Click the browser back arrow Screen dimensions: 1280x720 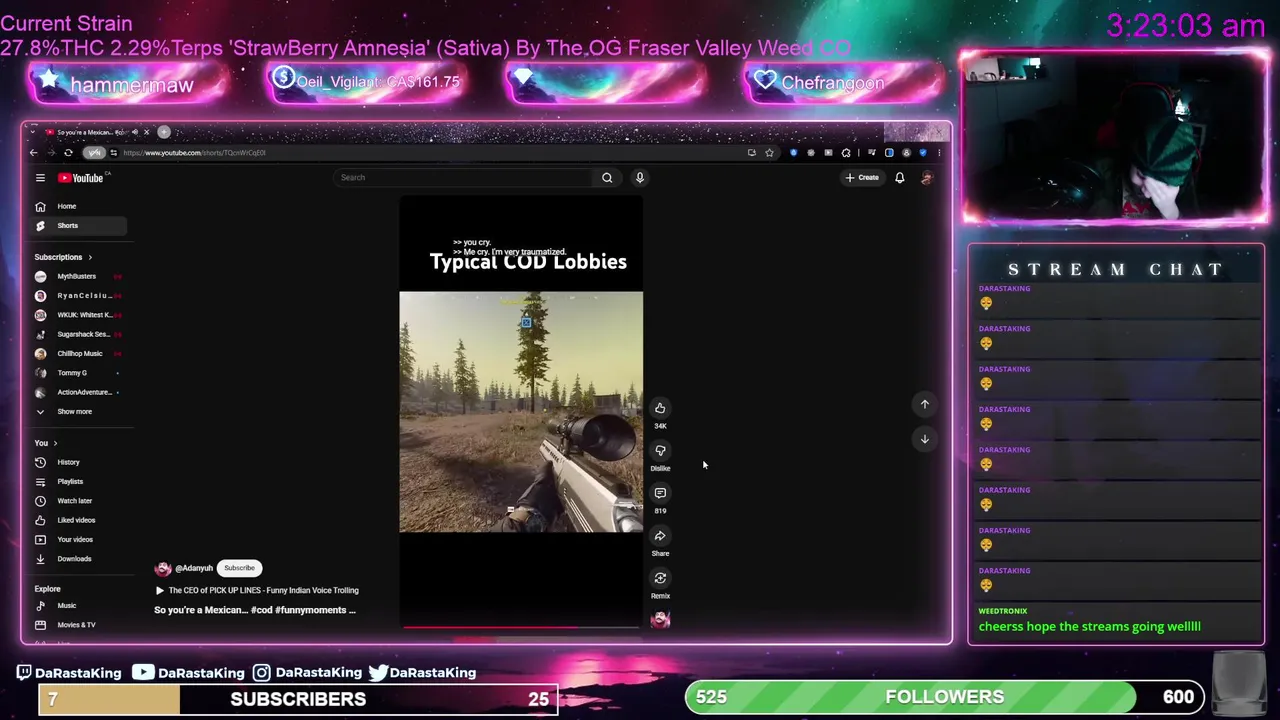coord(33,153)
